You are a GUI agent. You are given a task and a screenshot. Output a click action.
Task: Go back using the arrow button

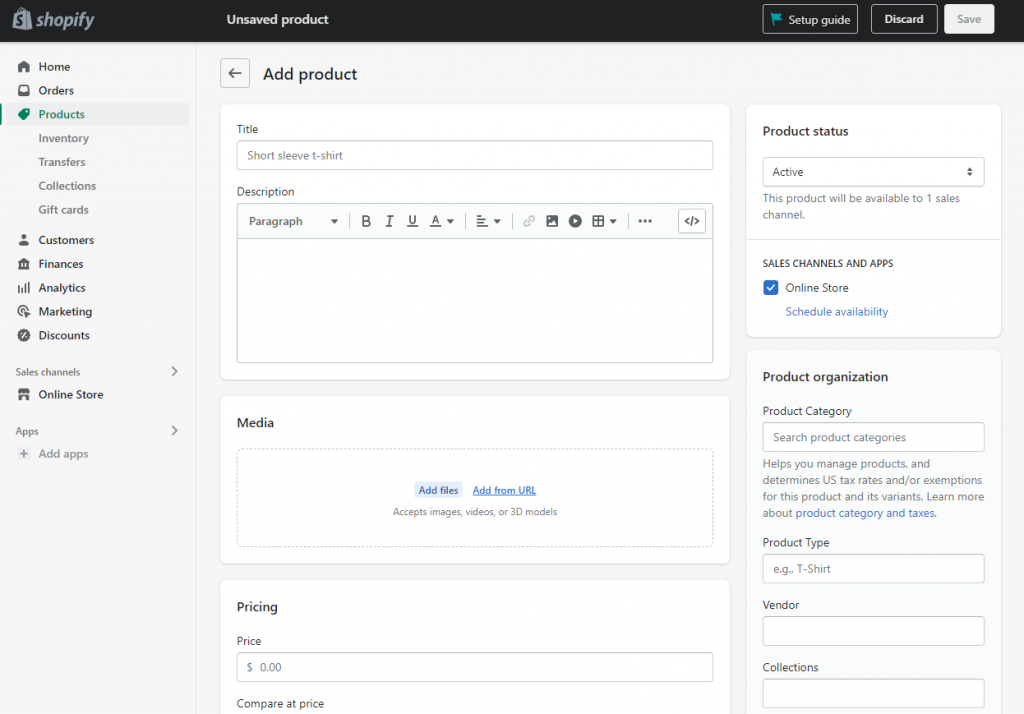(235, 73)
